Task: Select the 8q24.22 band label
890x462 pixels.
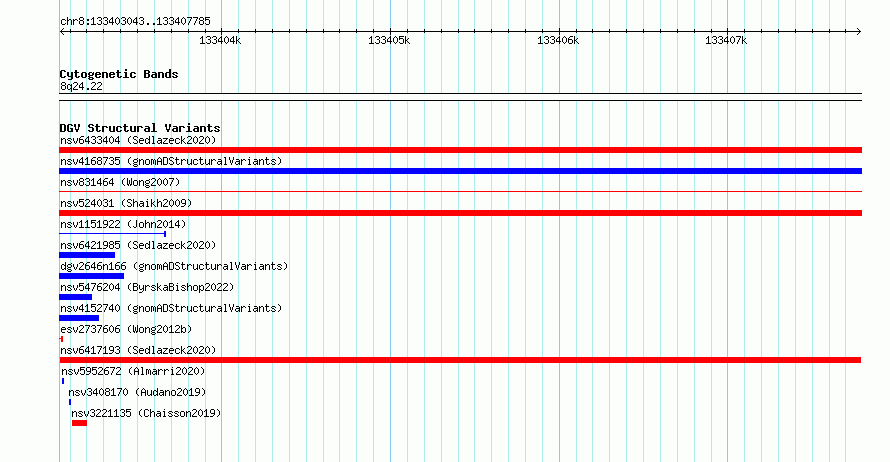Action: [81, 86]
